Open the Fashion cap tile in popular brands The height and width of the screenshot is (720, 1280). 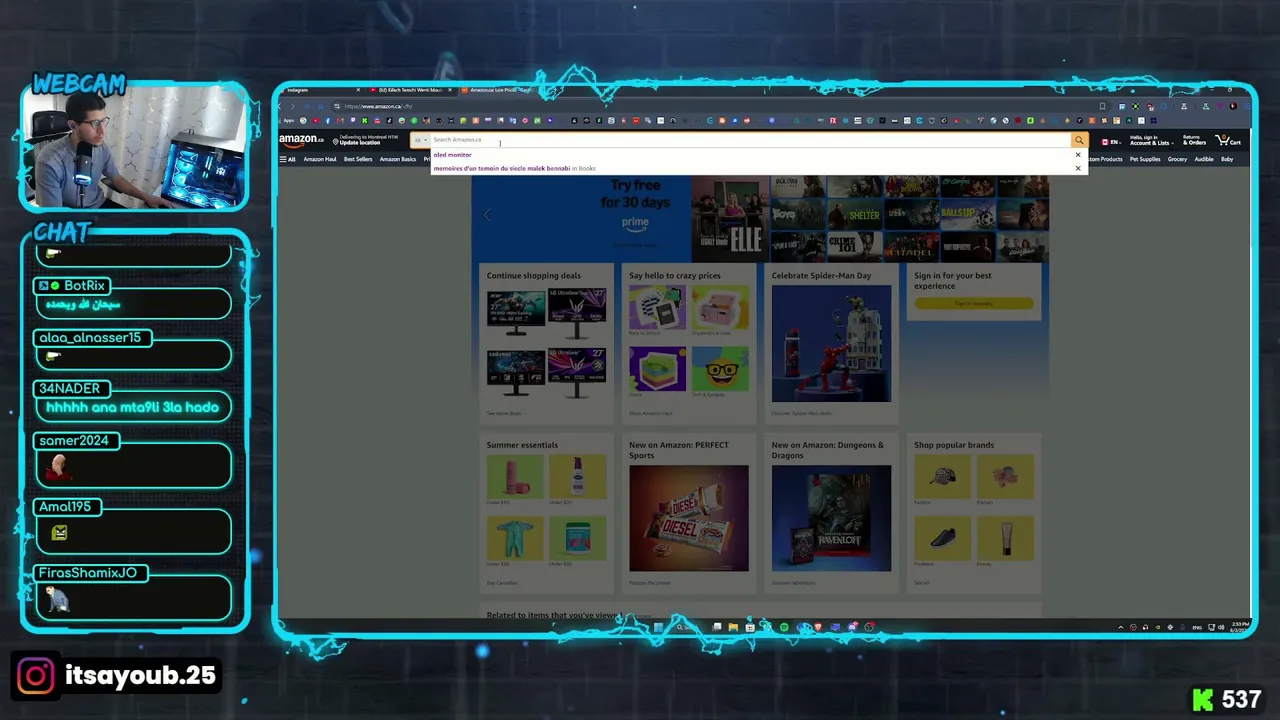(x=942, y=478)
